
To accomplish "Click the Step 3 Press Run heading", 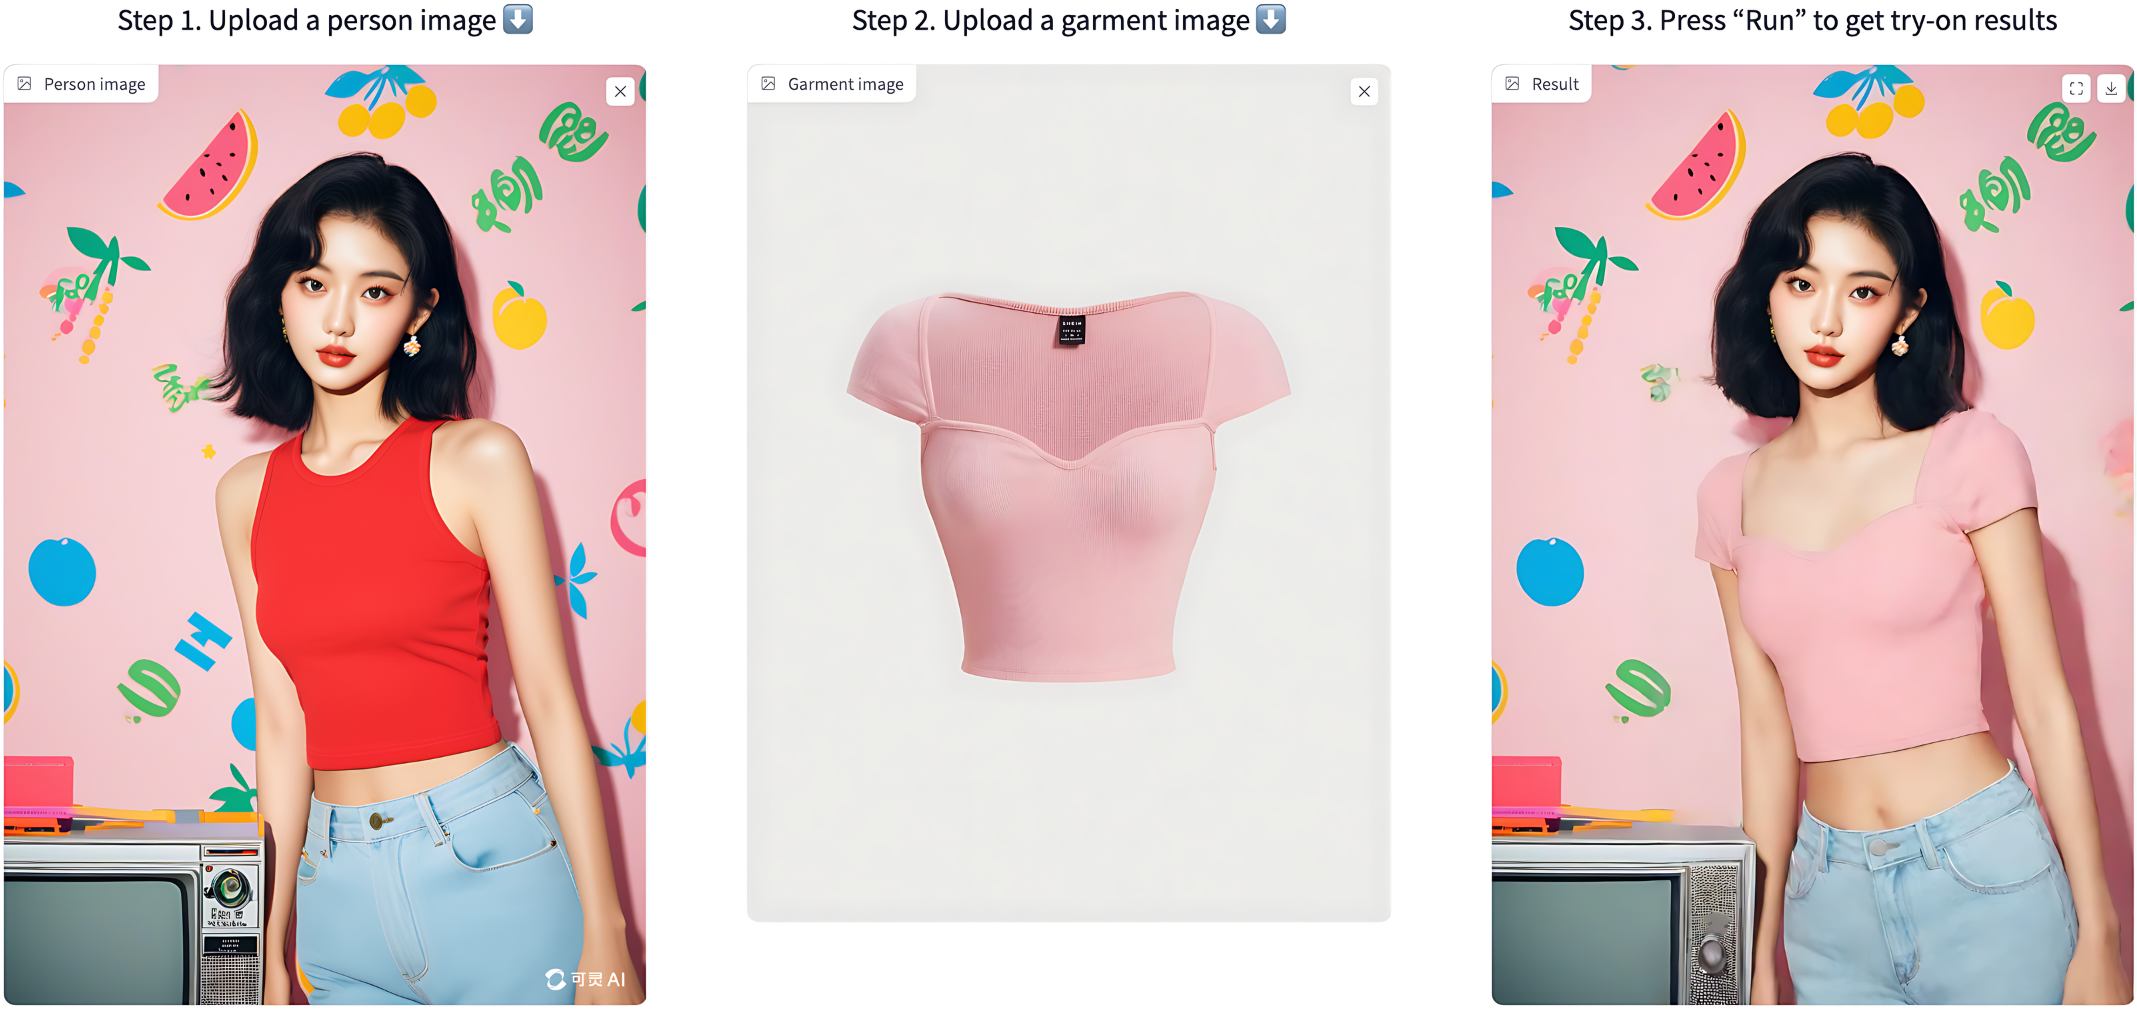I will [1812, 20].
